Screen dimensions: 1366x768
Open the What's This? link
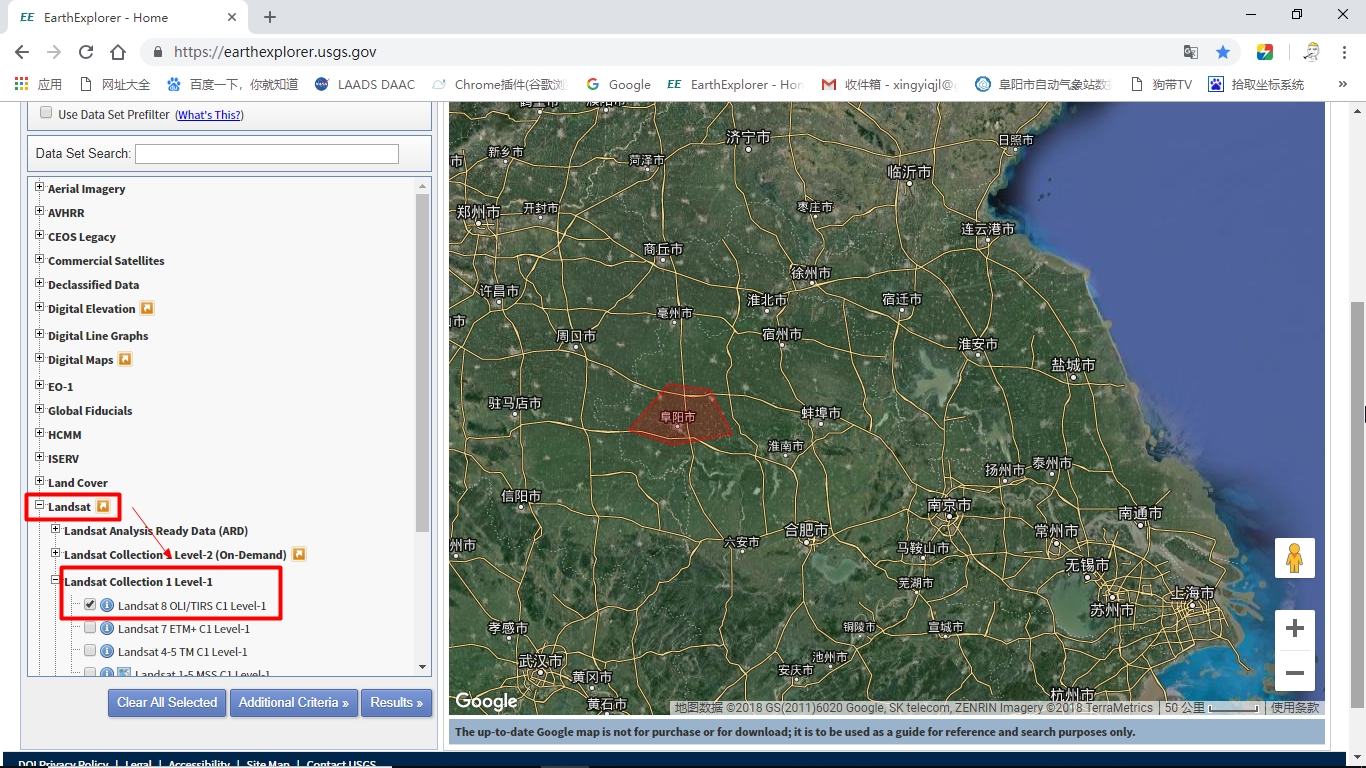[210, 115]
